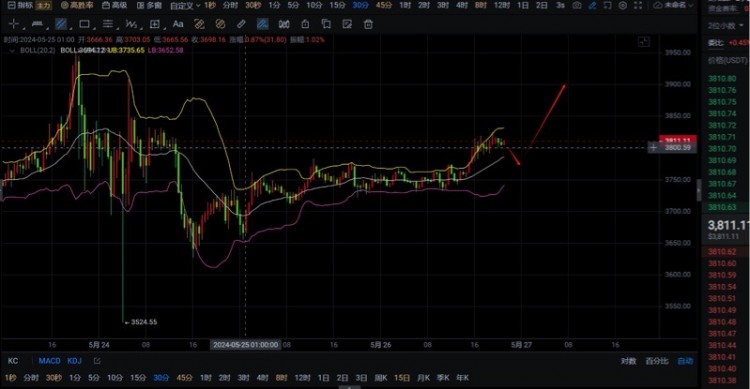Toggle the KDJ indicator

pyautogui.click(x=74, y=361)
